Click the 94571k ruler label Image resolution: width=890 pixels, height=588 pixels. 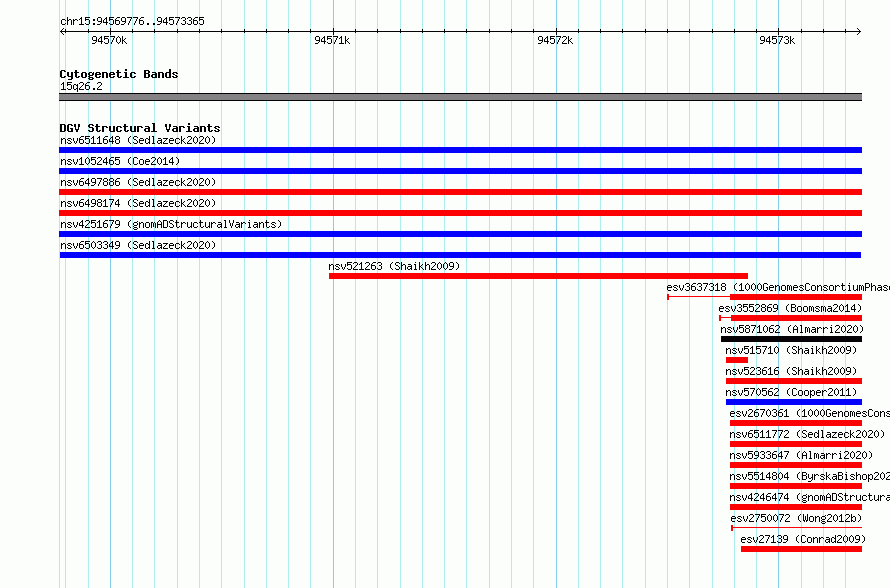332,40
